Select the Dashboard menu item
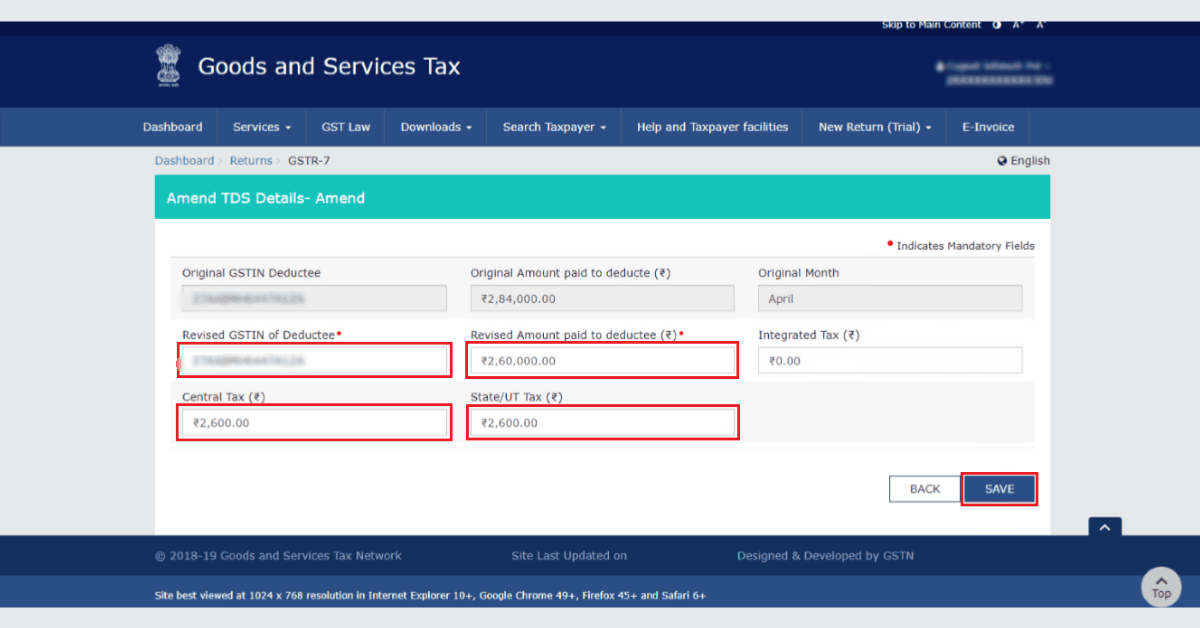The height and width of the screenshot is (628, 1200). click(x=172, y=126)
